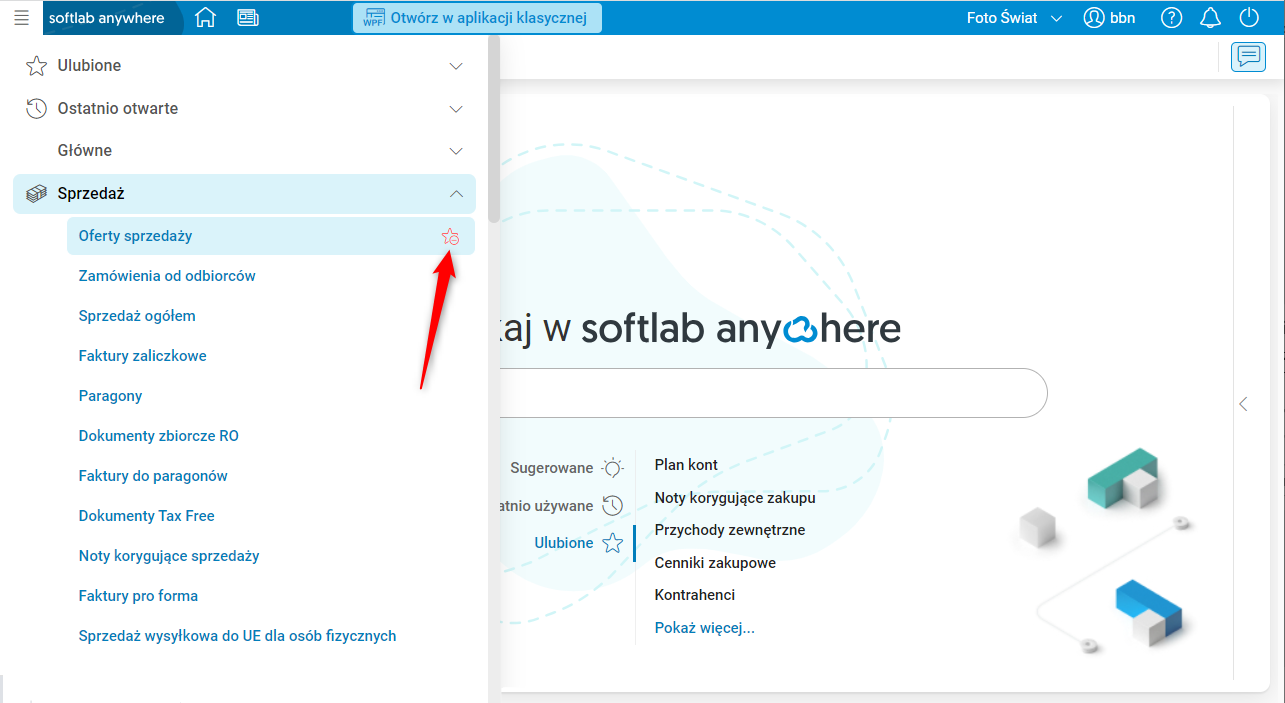
Task: Open Faktury zaliczkowe
Action: [142, 356]
